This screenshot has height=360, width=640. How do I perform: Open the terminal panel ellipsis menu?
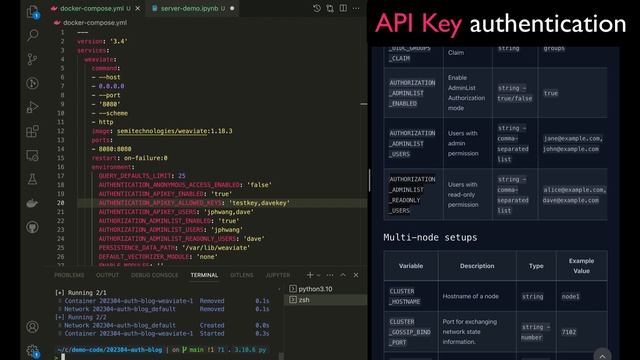pyautogui.click(x=330, y=275)
